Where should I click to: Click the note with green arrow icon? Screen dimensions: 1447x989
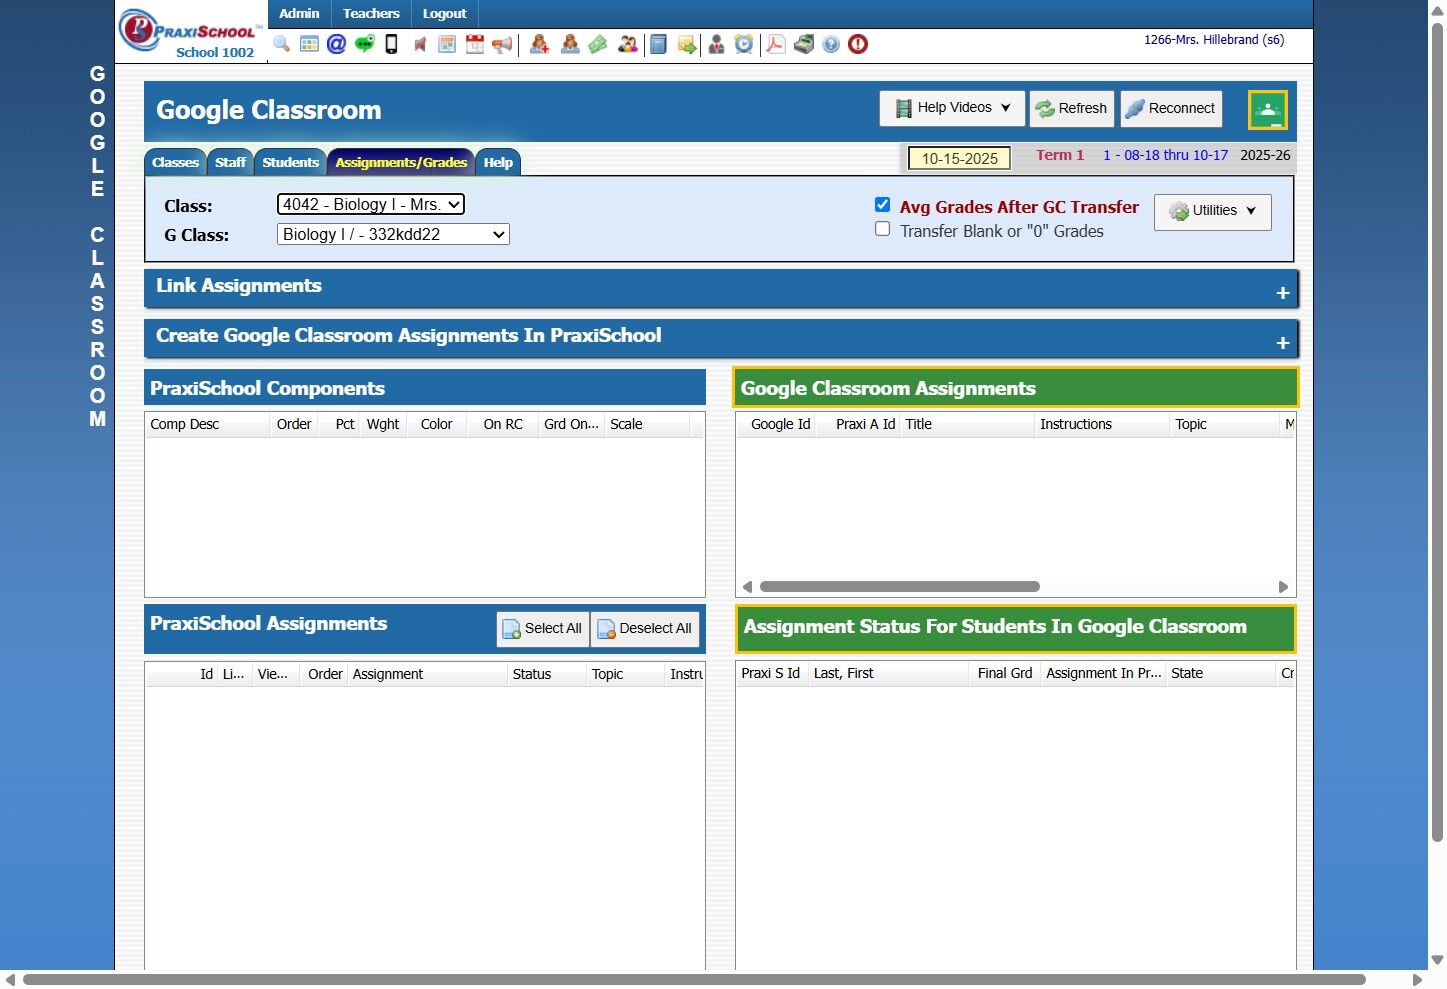pyautogui.click(x=687, y=44)
